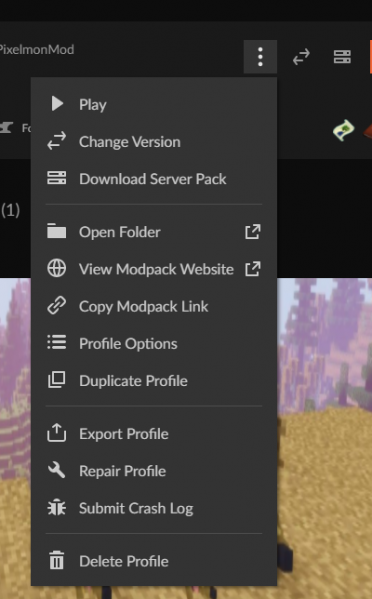Click the bug icon for Submit Crash Log

coord(57,508)
